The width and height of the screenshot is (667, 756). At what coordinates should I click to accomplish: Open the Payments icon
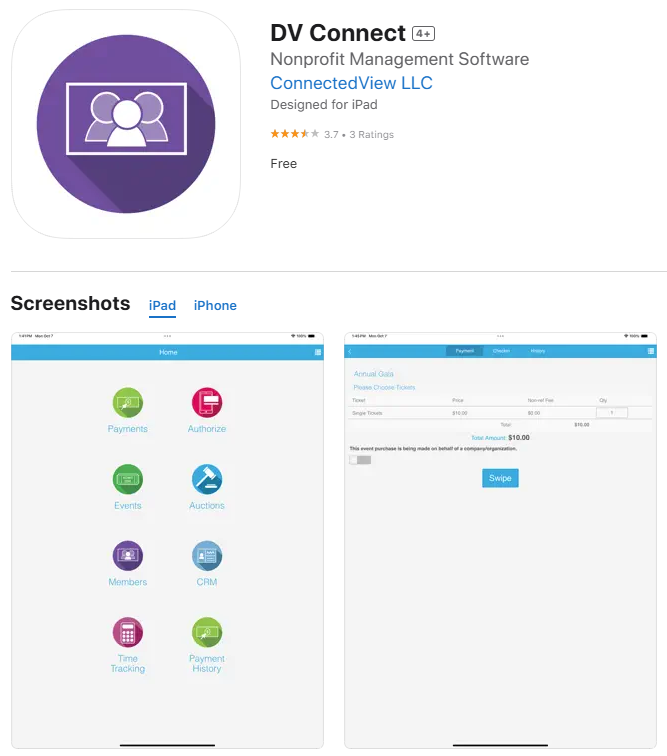(128, 403)
